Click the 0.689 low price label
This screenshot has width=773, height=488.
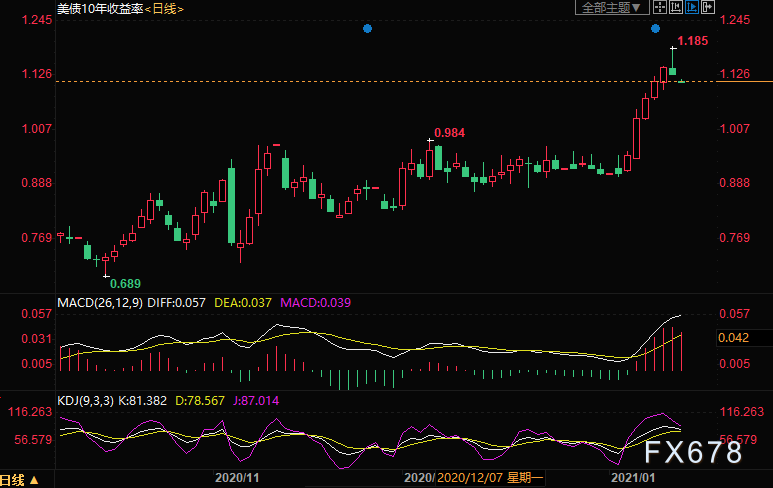click(x=125, y=283)
